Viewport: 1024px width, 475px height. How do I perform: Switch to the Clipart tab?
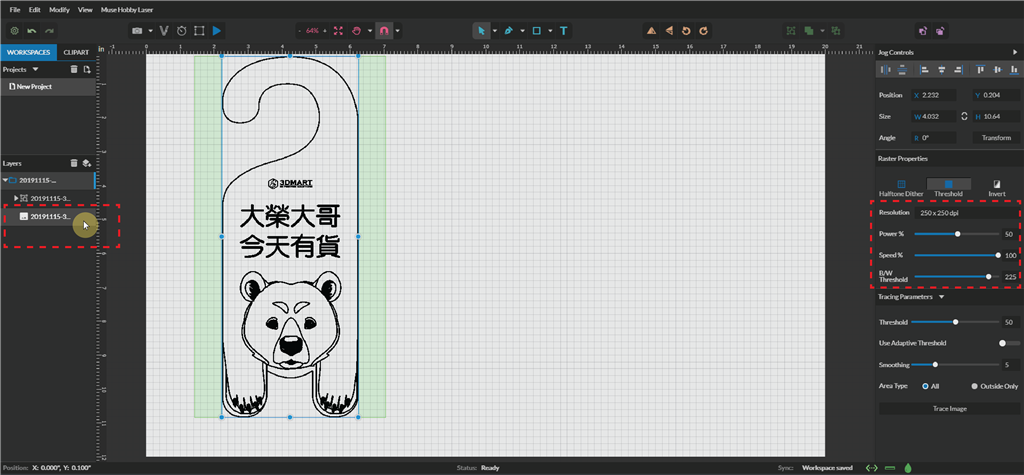tap(75, 51)
